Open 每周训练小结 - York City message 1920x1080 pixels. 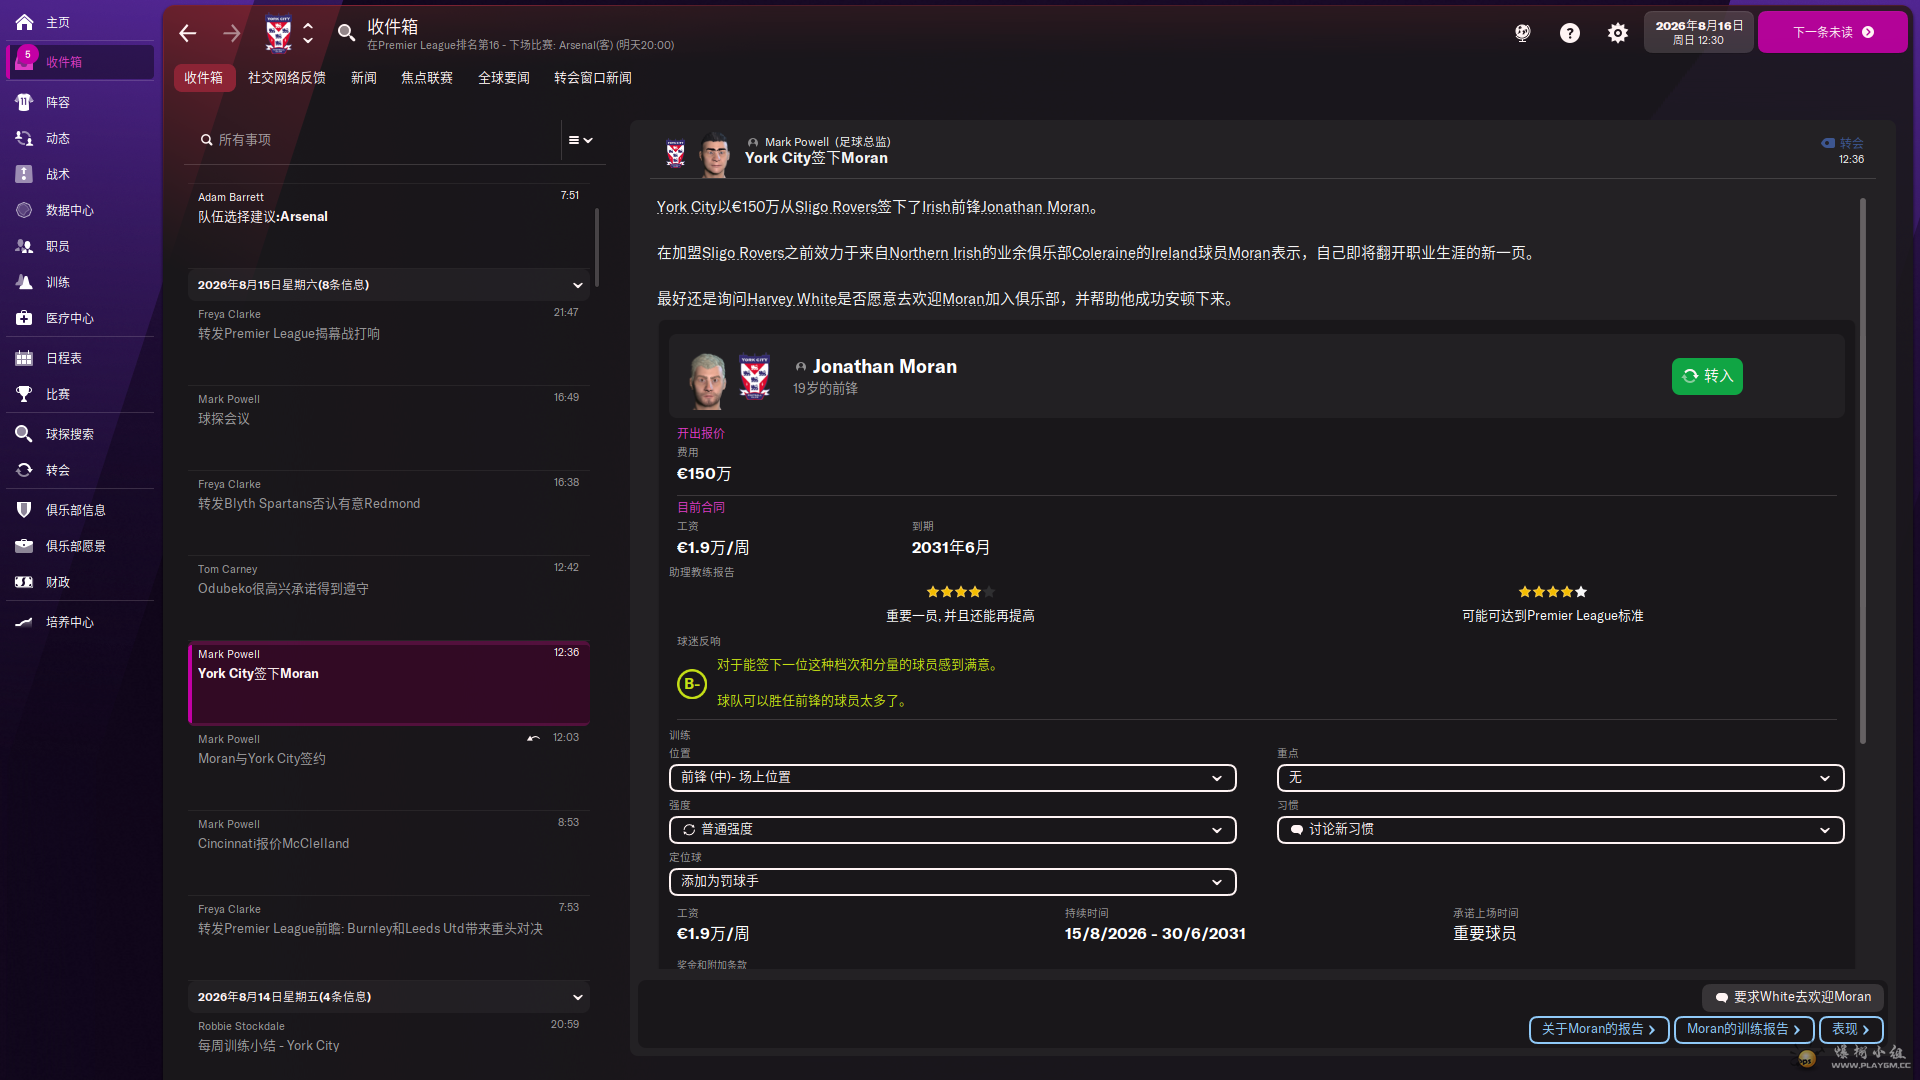click(388, 1036)
